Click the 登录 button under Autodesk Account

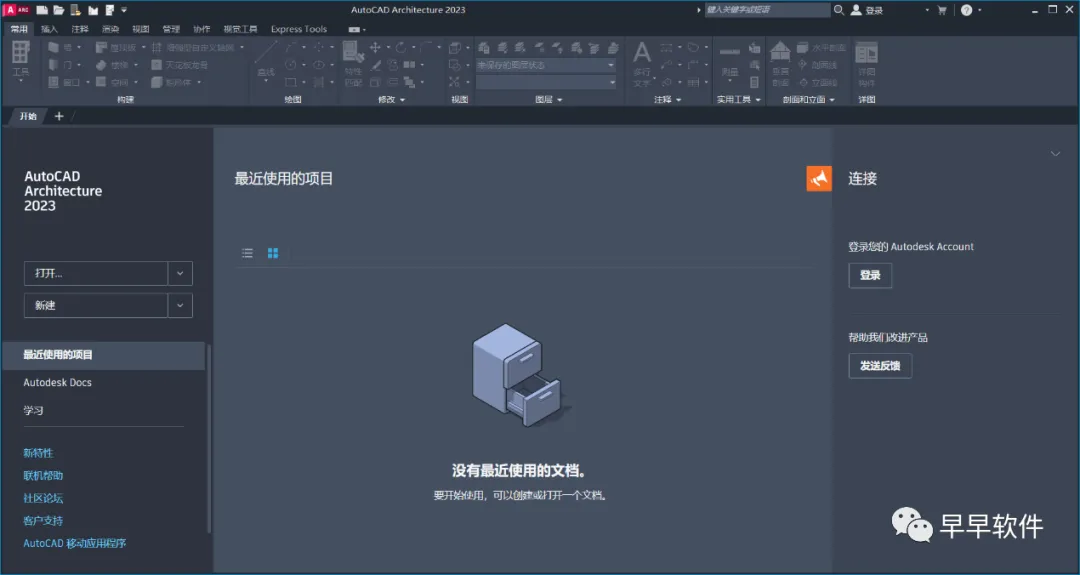point(871,275)
